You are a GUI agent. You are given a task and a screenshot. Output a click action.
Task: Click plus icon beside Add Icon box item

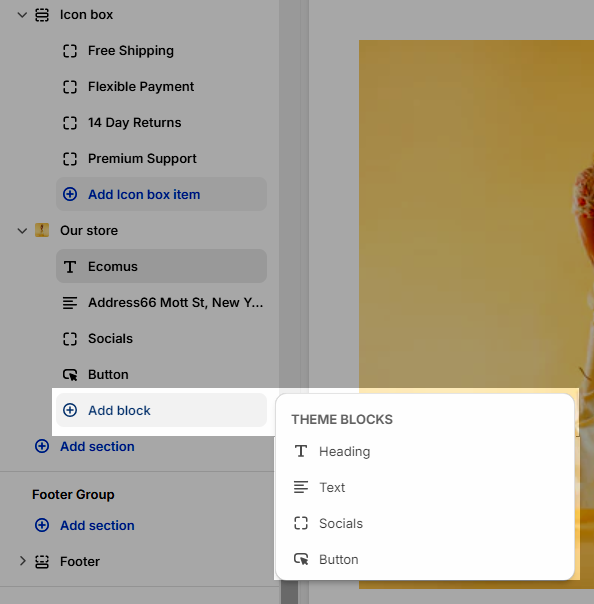(x=70, y=194)
